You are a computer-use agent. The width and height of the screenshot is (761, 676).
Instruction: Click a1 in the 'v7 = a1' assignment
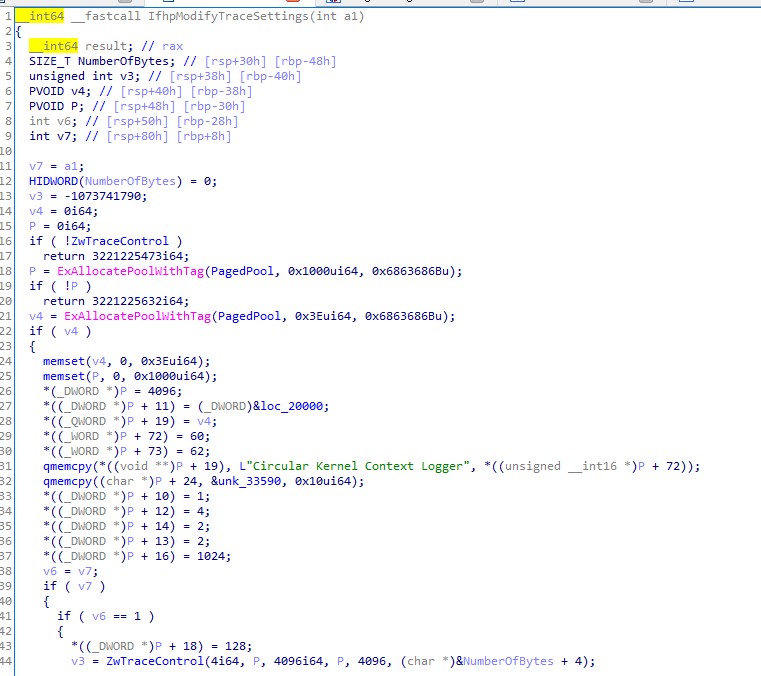coord(71,166)
